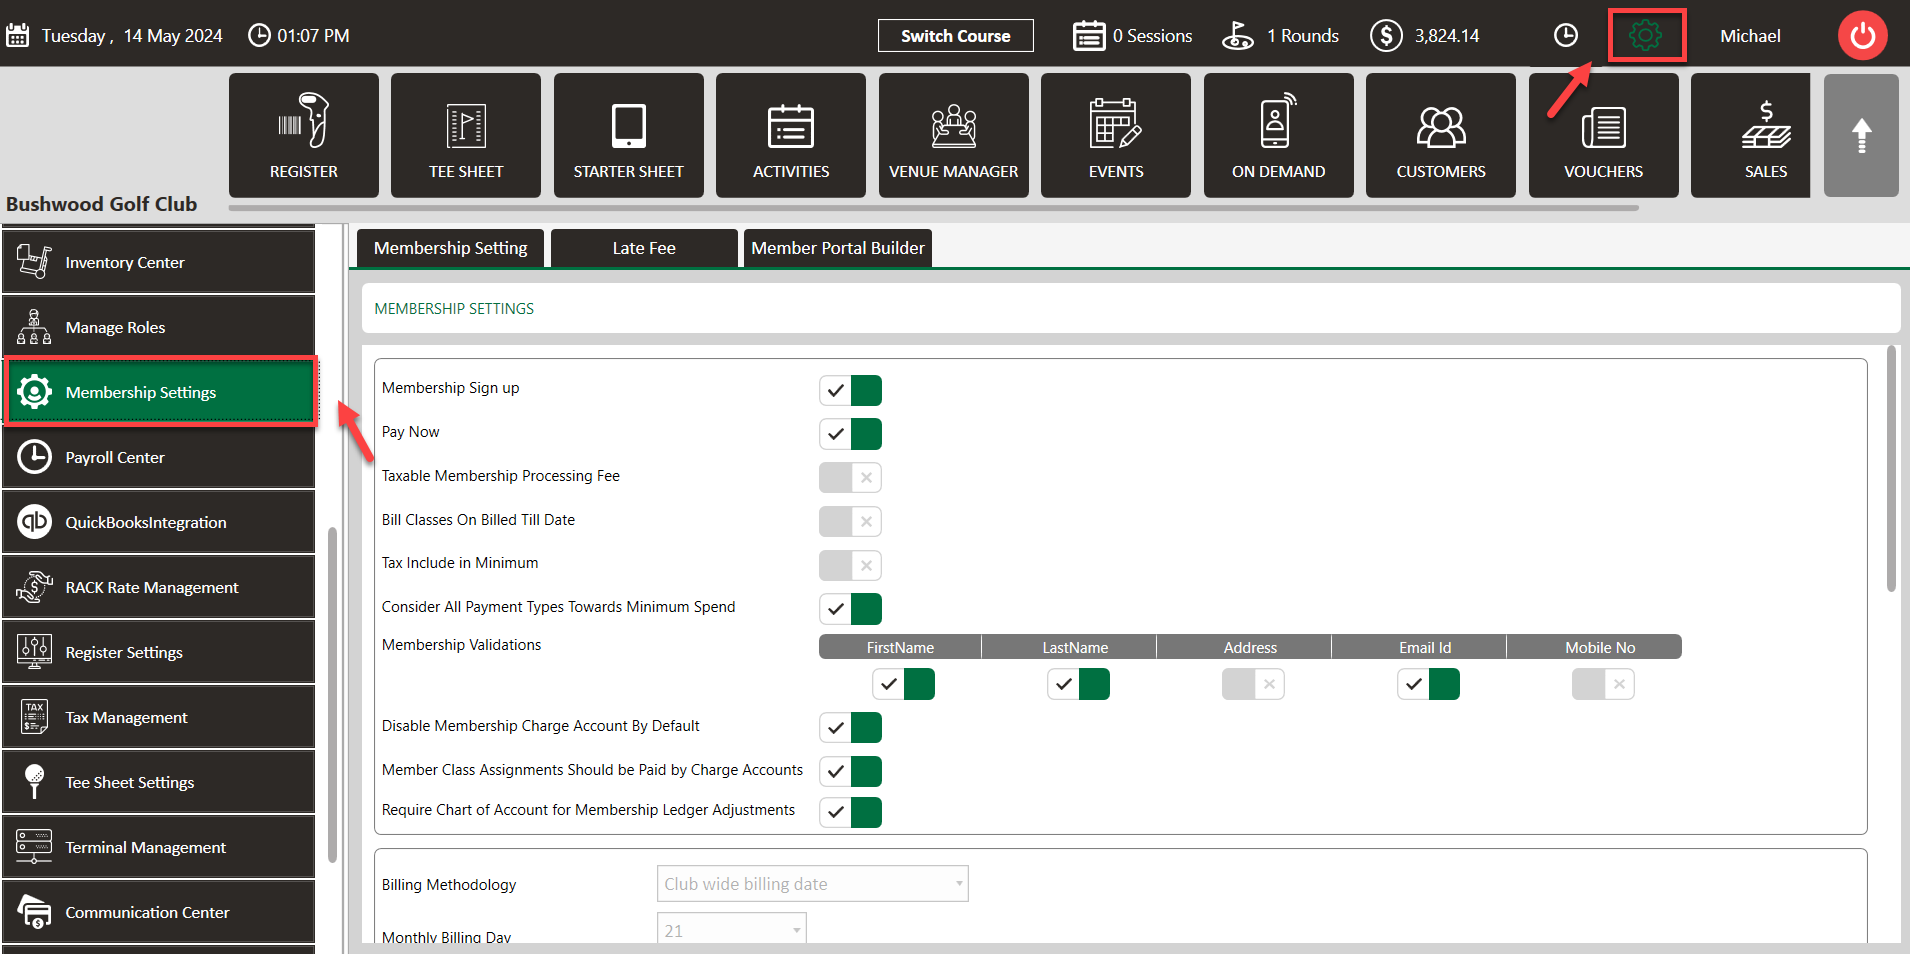Open the Venue Manager tile
The width and height of the screenshot is (1910, 954).
pyautogui.click(x=953, y=135)
